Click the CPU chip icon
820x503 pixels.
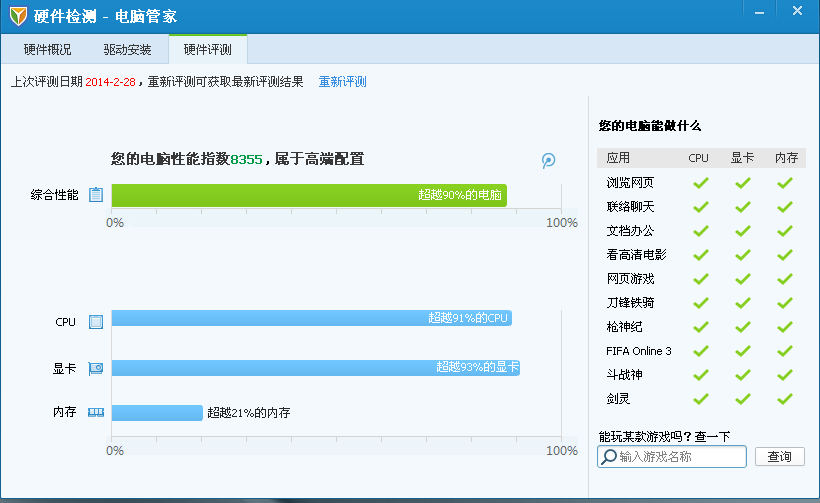[x=96, y=322]
